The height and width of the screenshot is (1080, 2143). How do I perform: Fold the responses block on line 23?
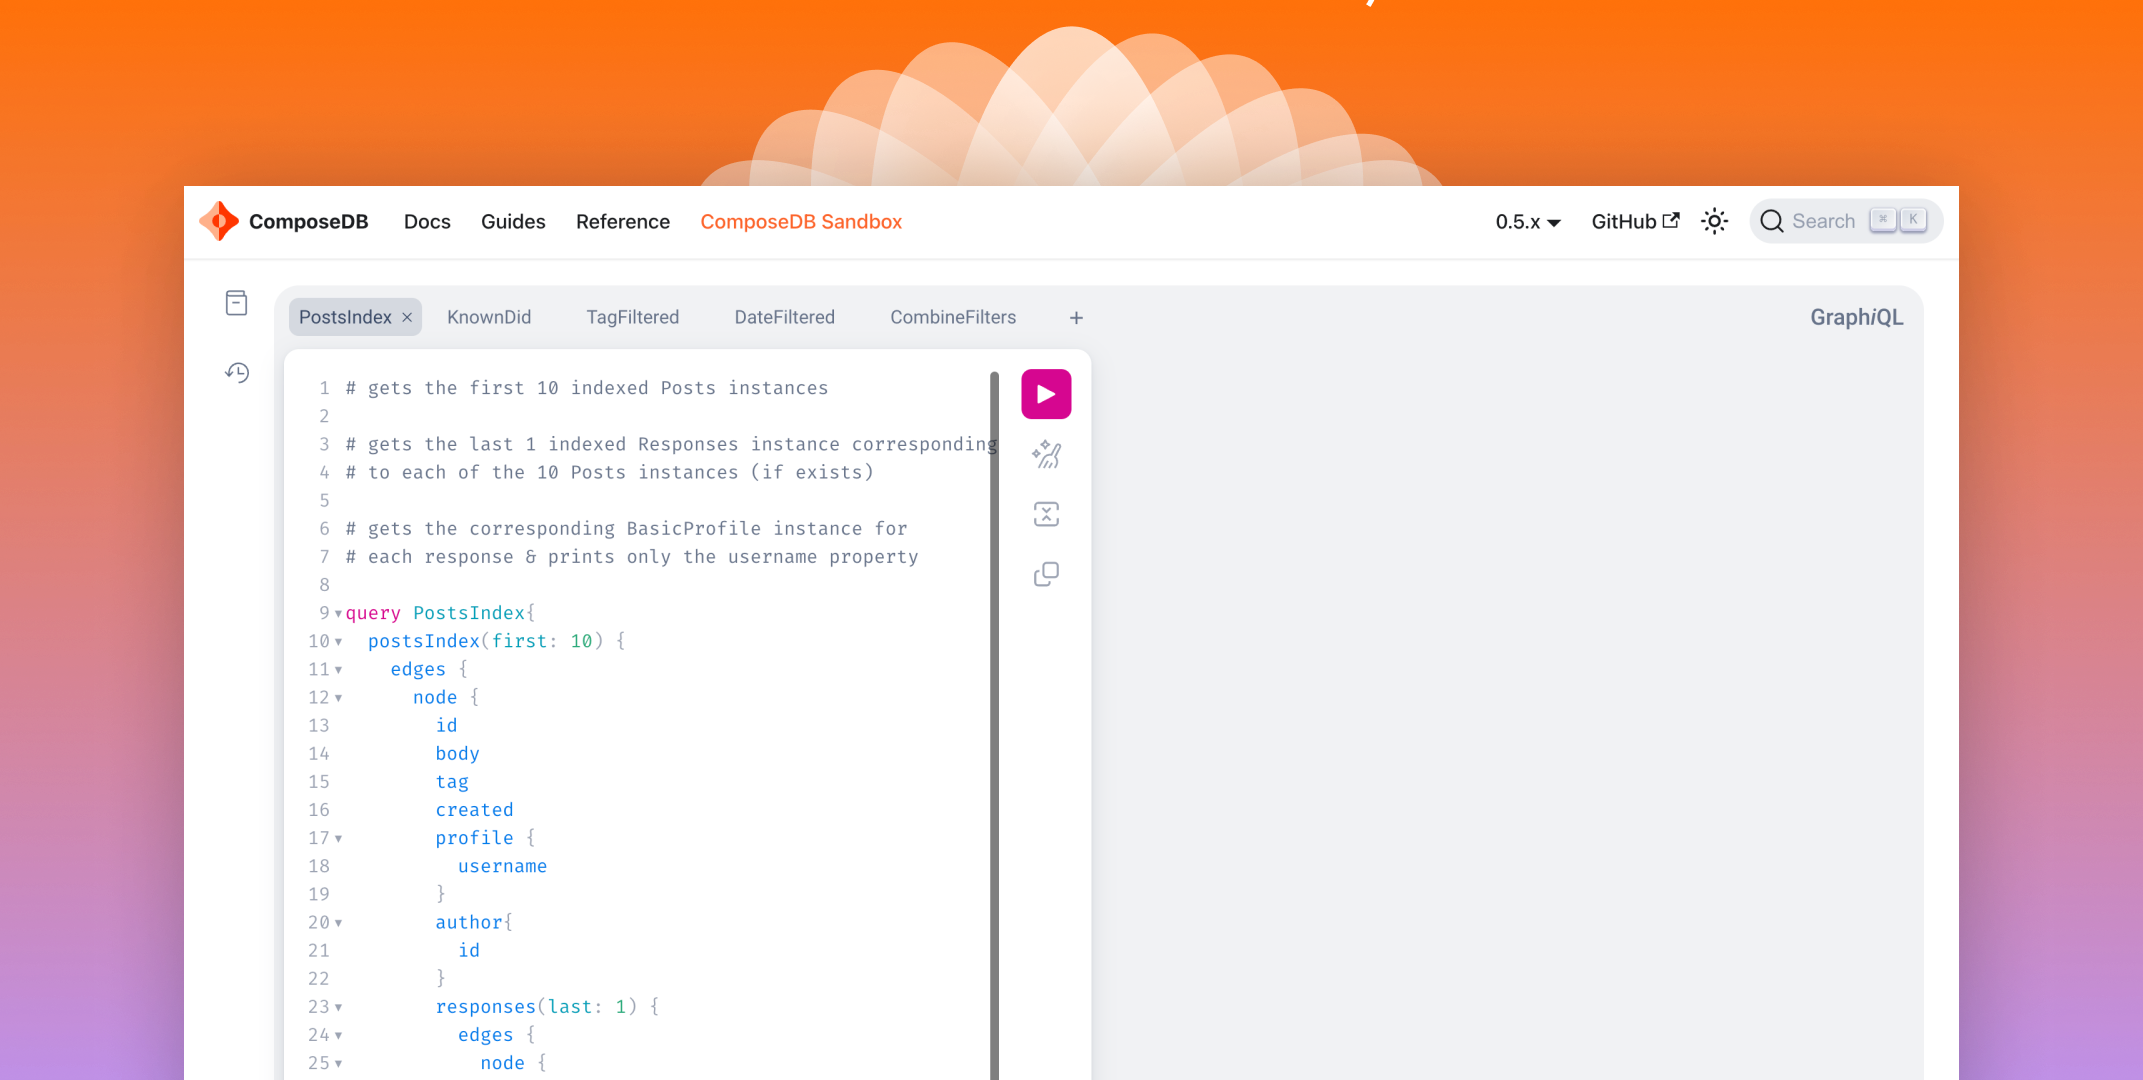click(338, 1007)
